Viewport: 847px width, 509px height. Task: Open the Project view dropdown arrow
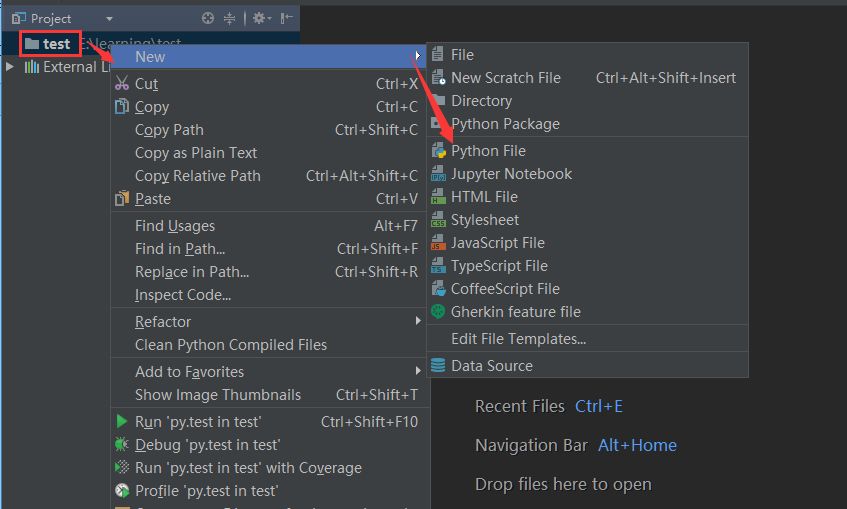[x=110, y=19]
